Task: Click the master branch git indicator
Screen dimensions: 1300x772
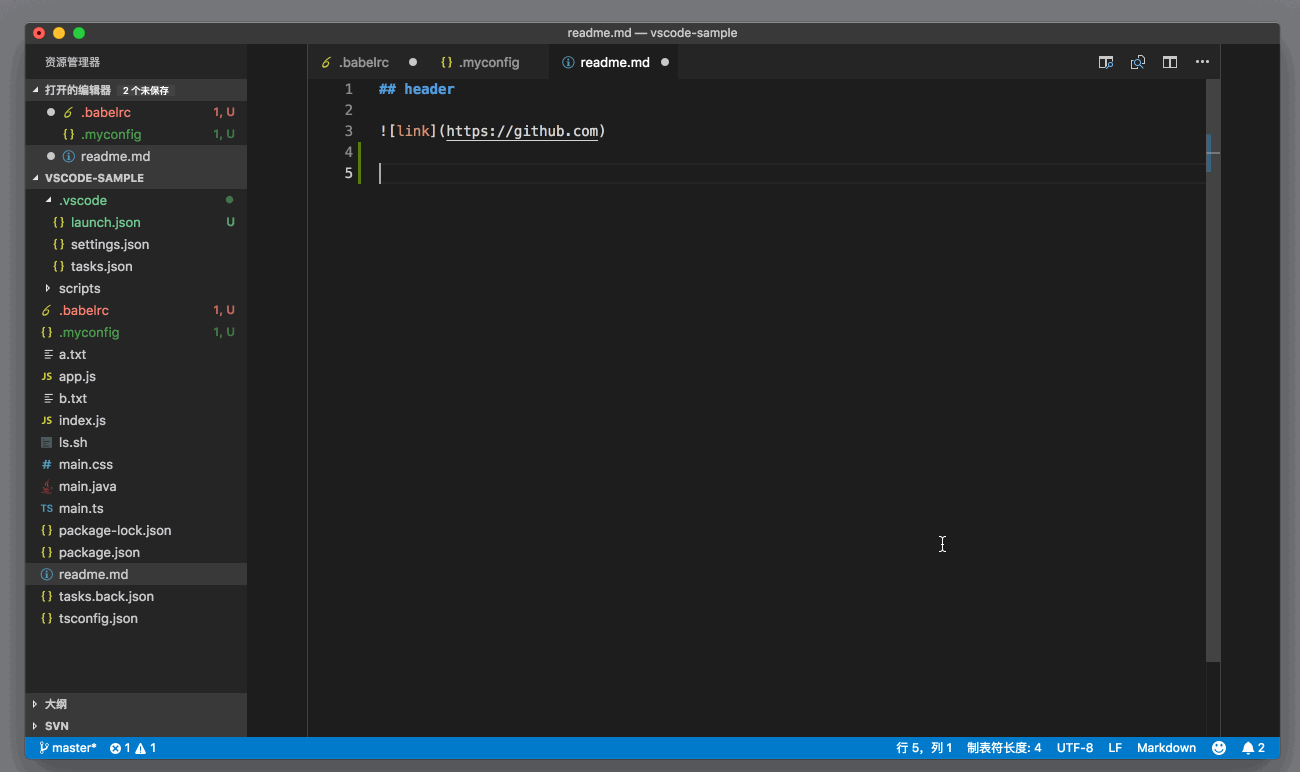Action: 68,748
